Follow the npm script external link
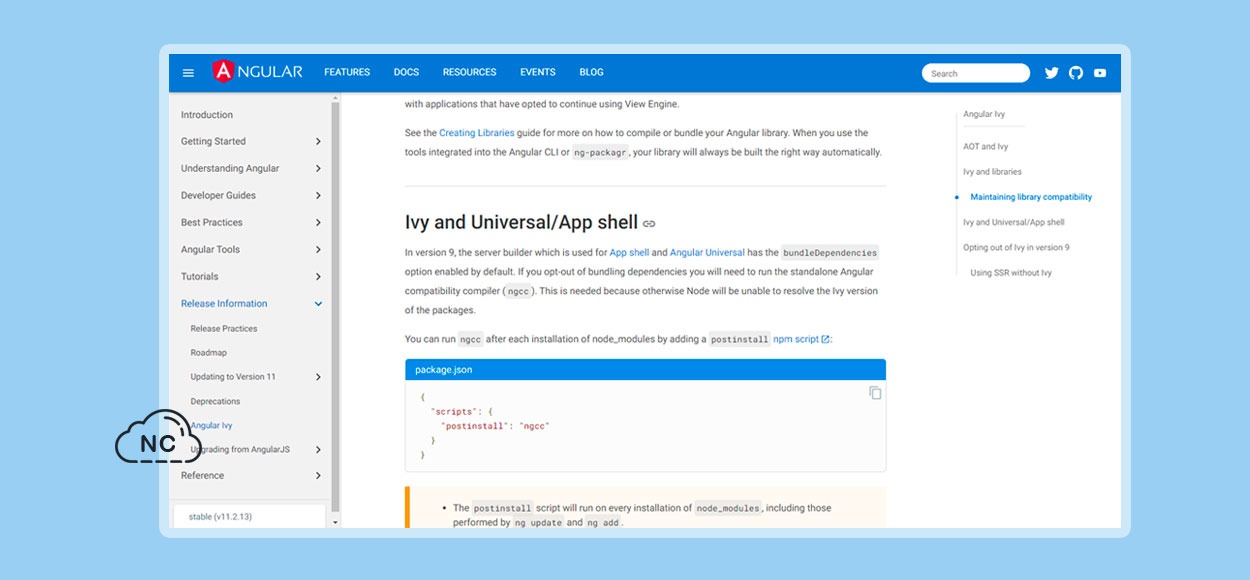The image size is (1250, 580). click(x=801, y=339)
